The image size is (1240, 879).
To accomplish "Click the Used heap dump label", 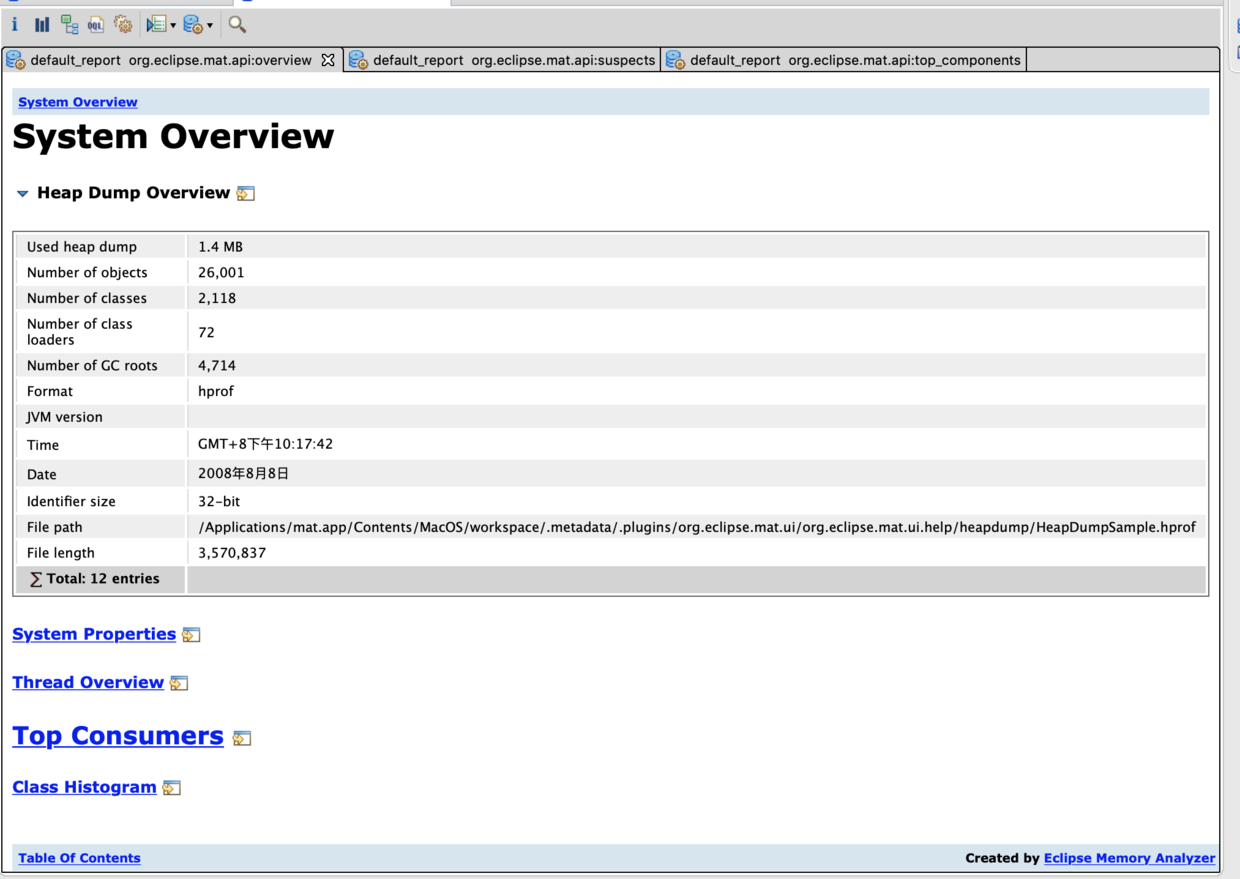I will coord(82,247).
